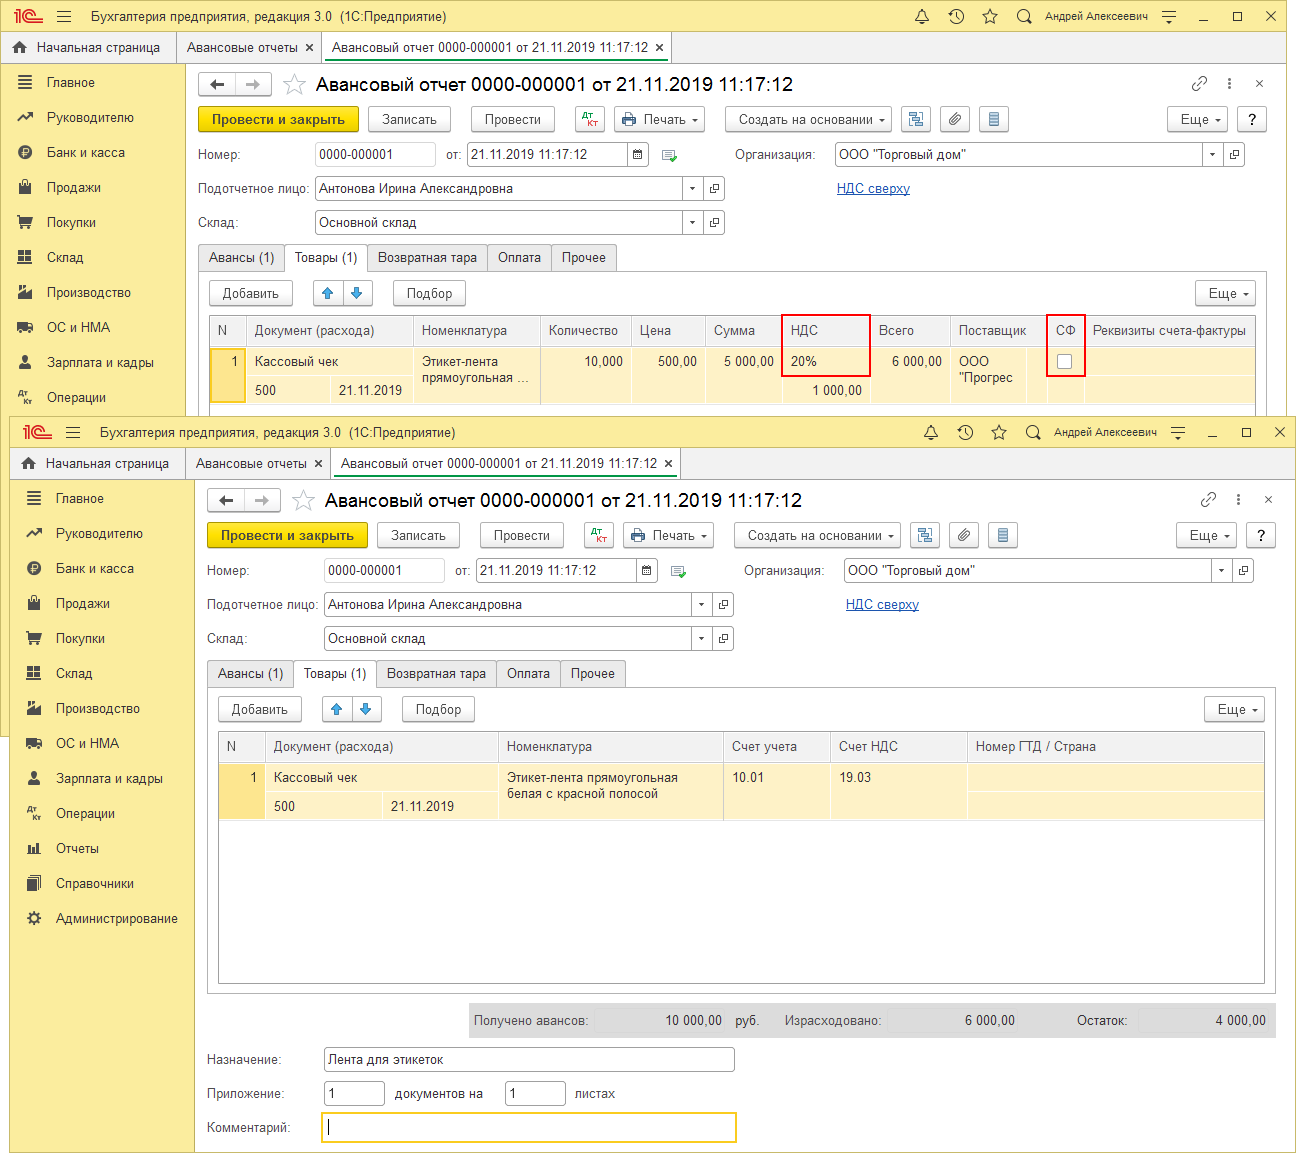The height and width of the screenshot is (1155, 1299).
Task: Open notifications bell in back window
Action: click(x=922, y=16)
